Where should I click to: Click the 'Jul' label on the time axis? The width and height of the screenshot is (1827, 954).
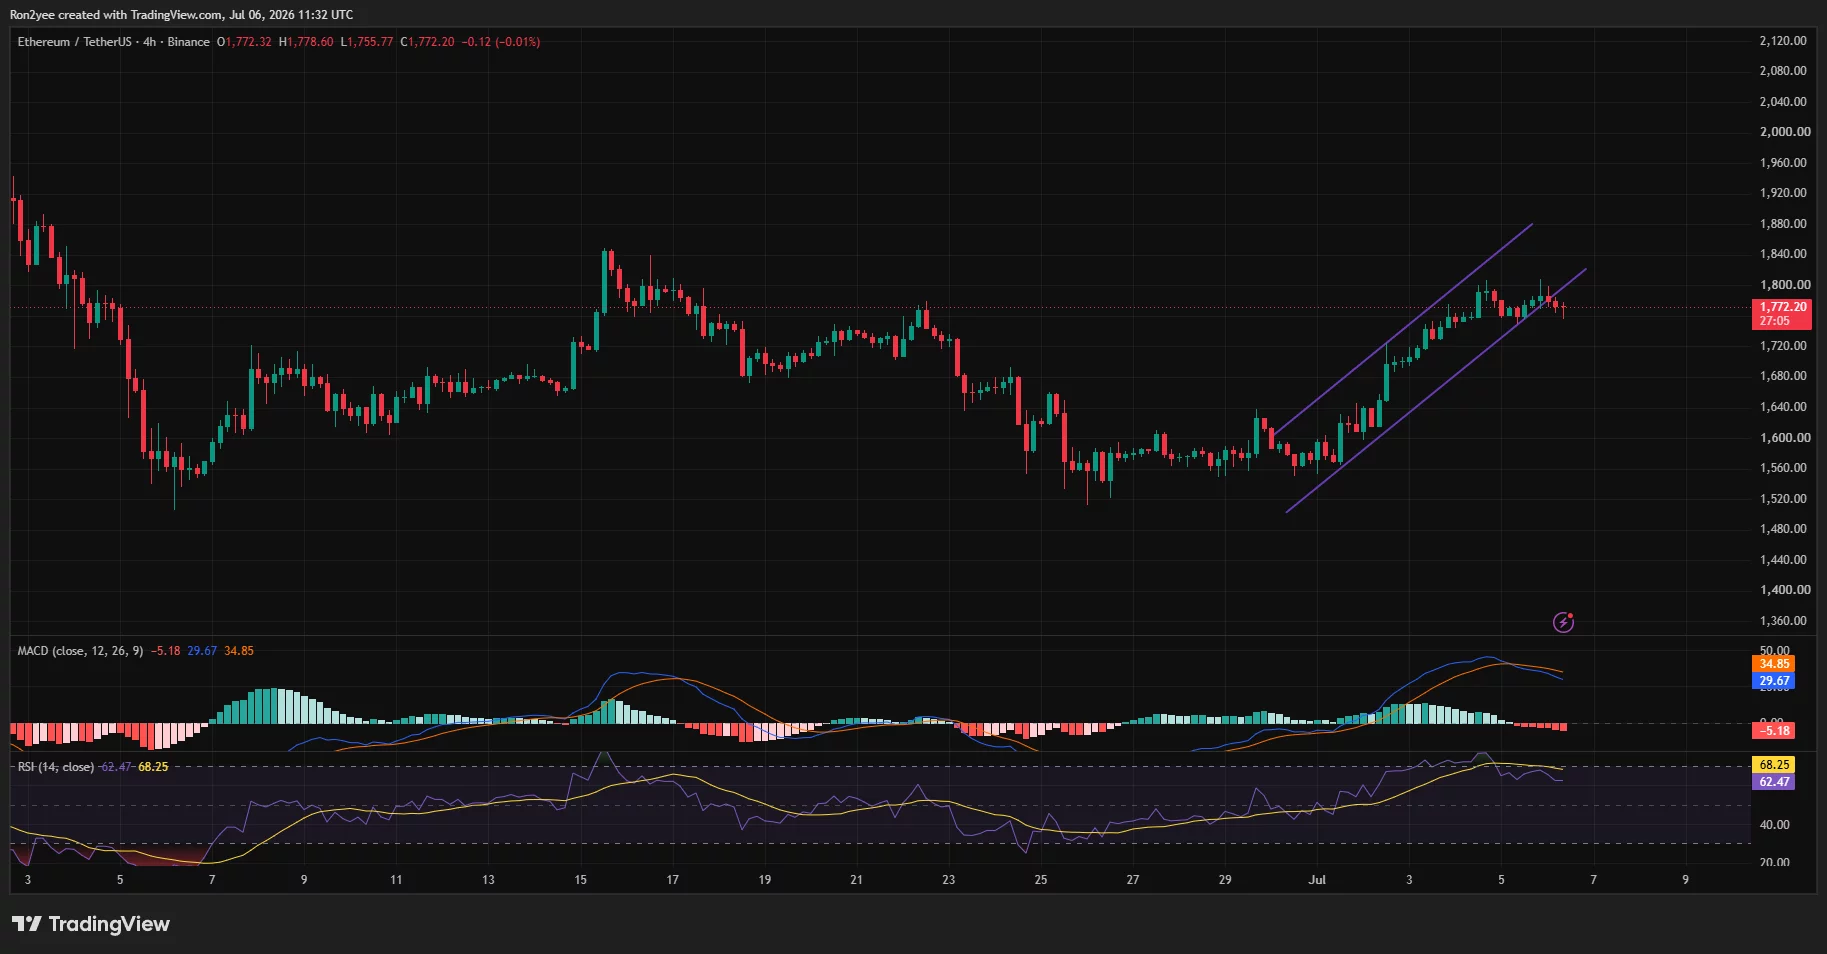(1317, 880)
